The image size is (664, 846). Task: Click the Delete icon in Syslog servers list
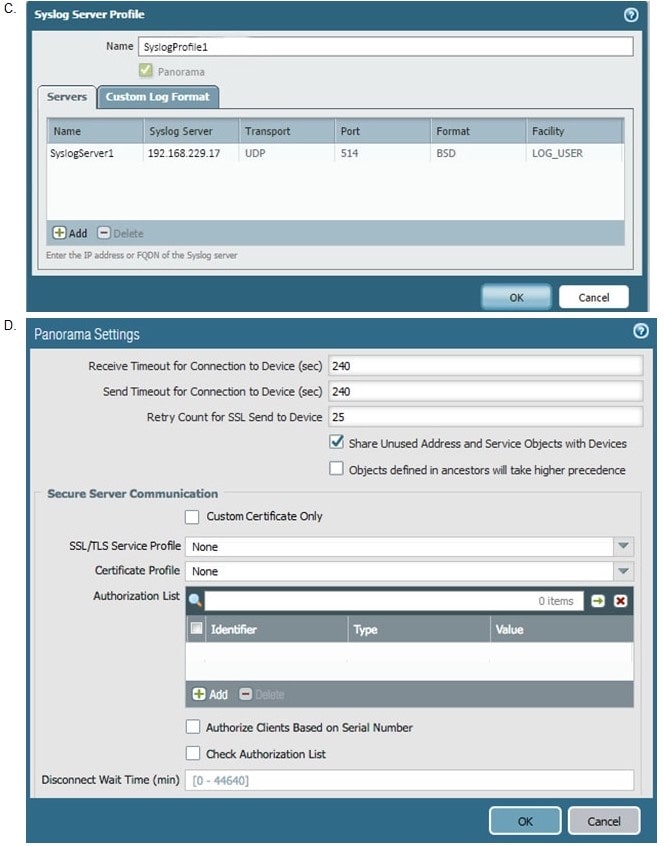tap(104, 233)
